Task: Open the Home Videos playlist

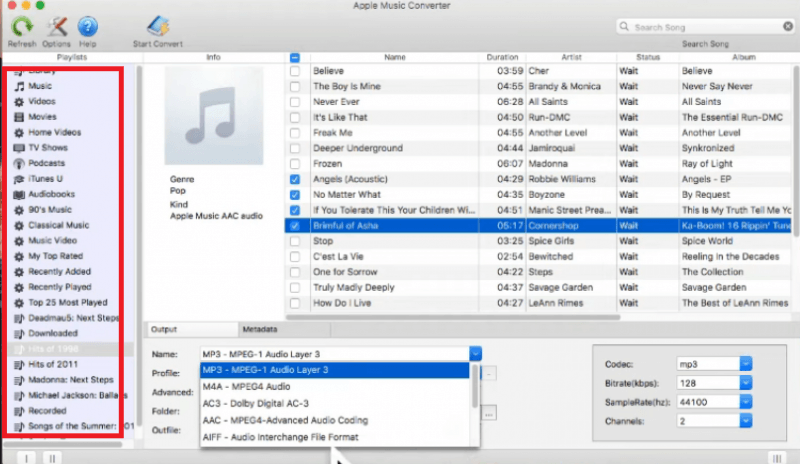Action: (55, 132)
